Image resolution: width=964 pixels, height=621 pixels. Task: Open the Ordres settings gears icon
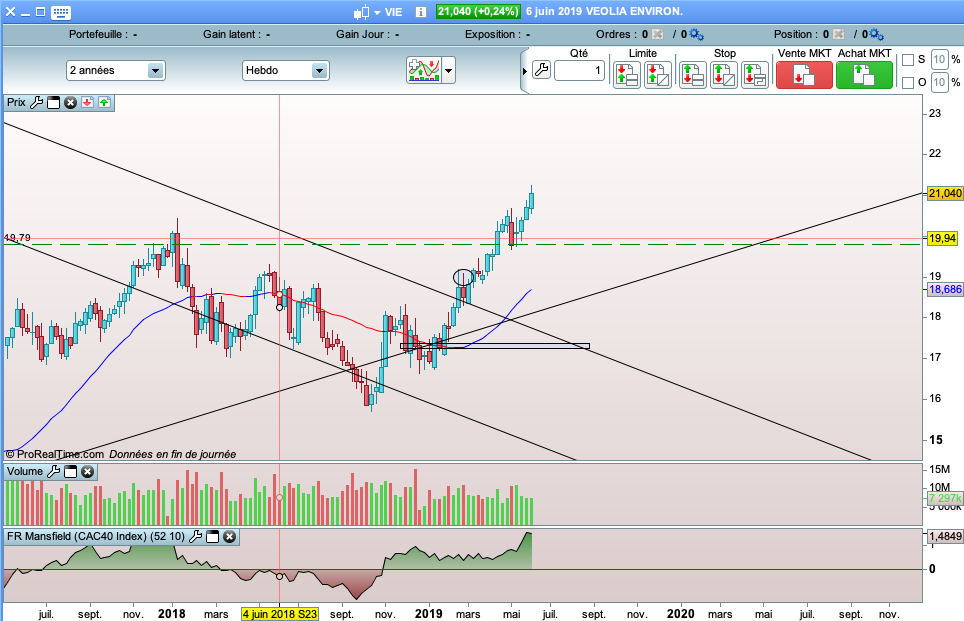point(696,34)
